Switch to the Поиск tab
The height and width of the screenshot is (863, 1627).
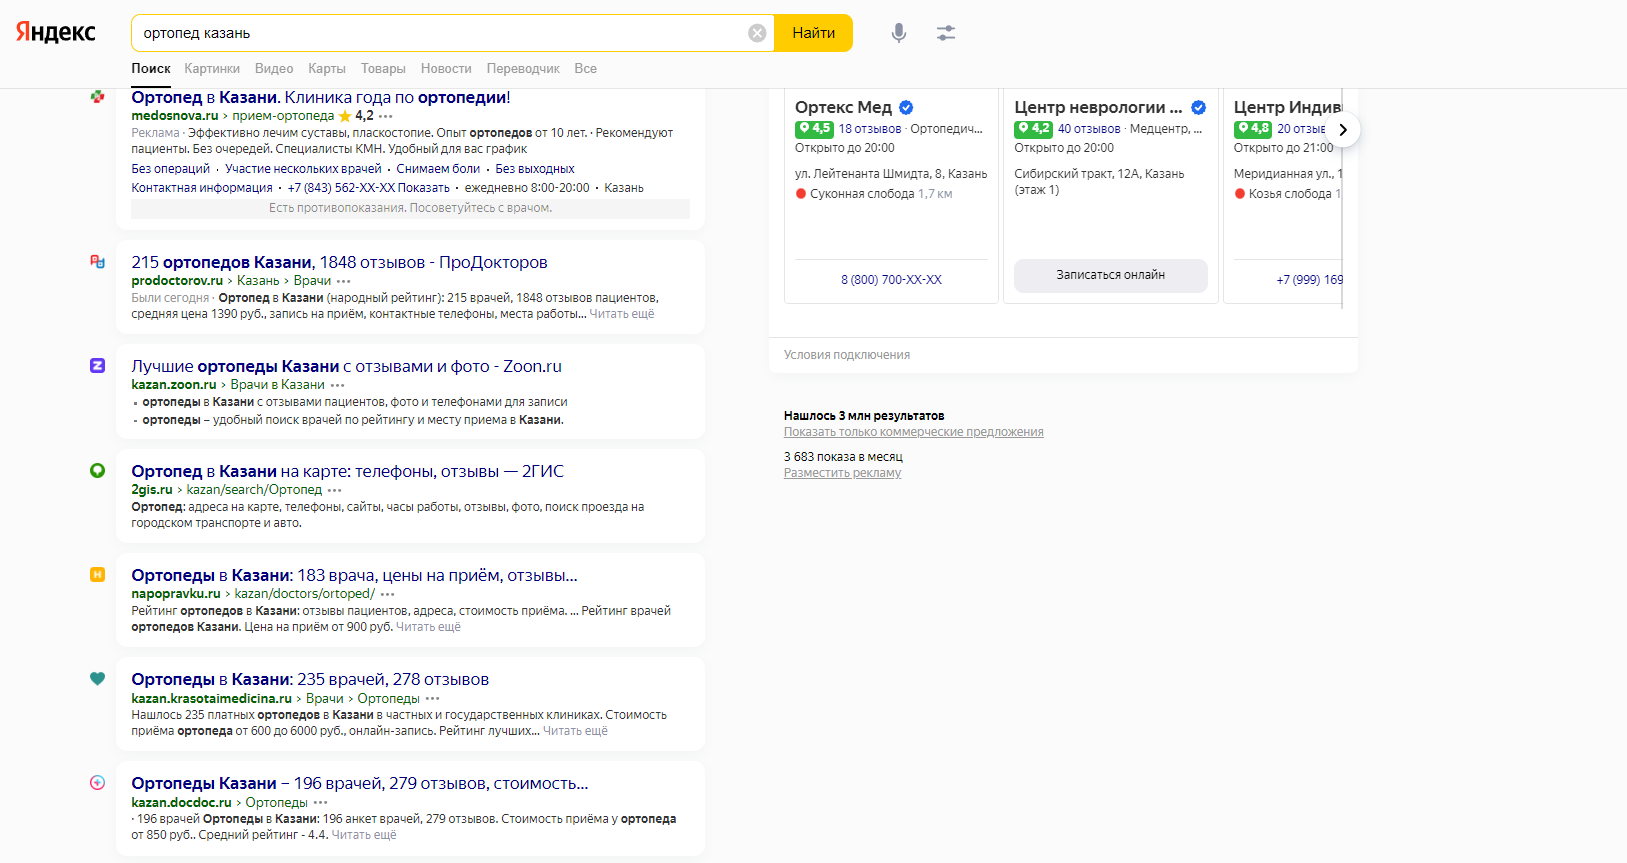coord(151,69)
